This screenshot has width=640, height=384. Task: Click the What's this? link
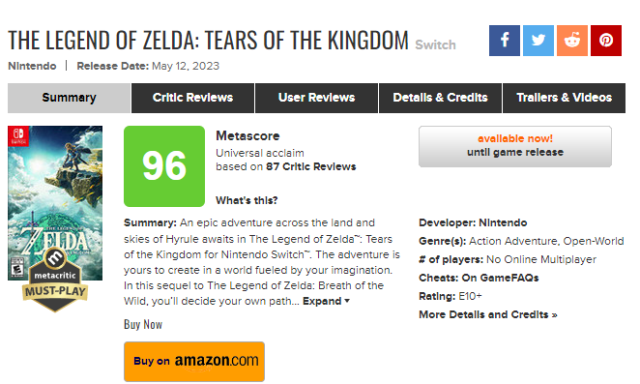click(247, 200)
